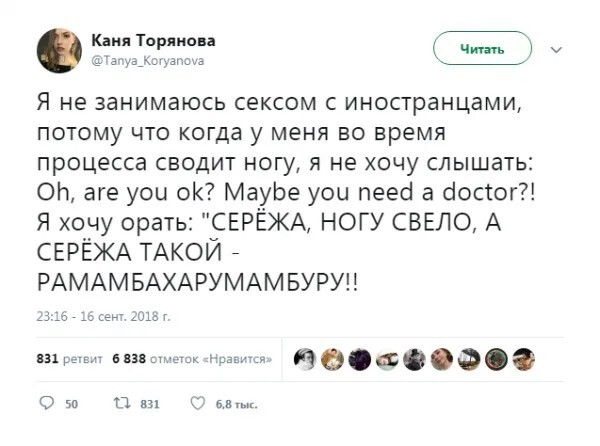
Task: Open the third liker avatar in row
Action: pos(360,360)
